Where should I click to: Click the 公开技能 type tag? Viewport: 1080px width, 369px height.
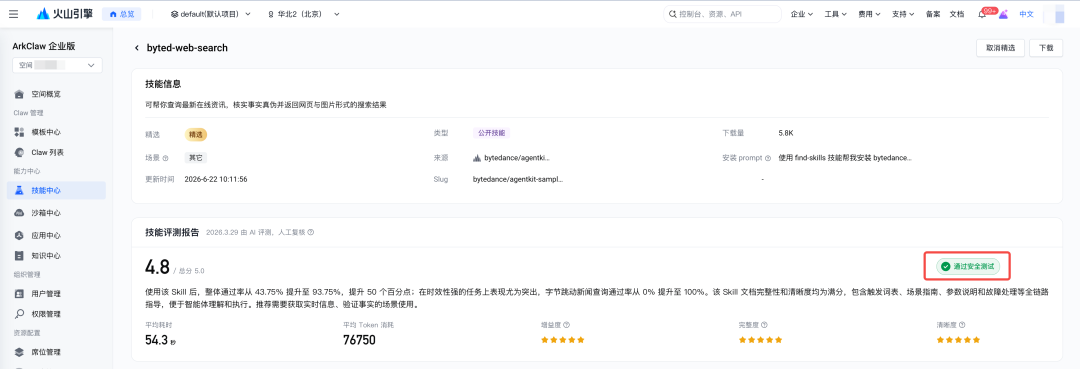pos(492,133)
